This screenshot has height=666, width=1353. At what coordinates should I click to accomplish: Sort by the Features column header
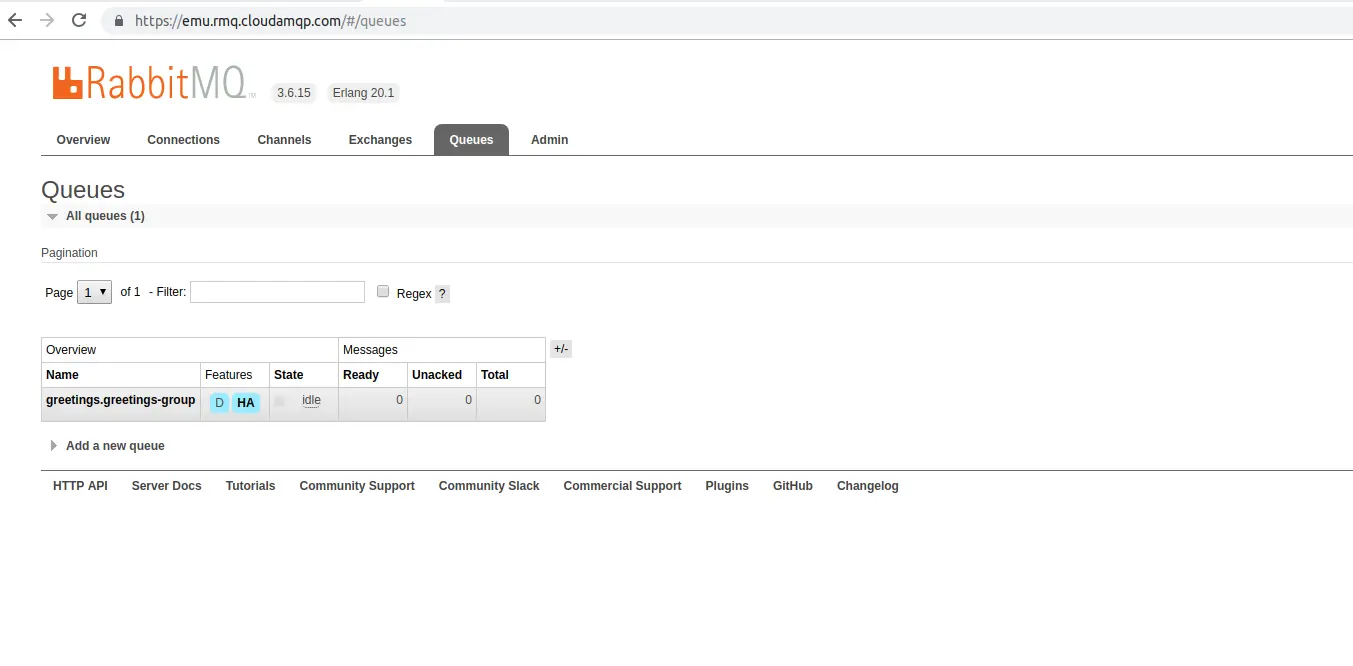point(228,375)
